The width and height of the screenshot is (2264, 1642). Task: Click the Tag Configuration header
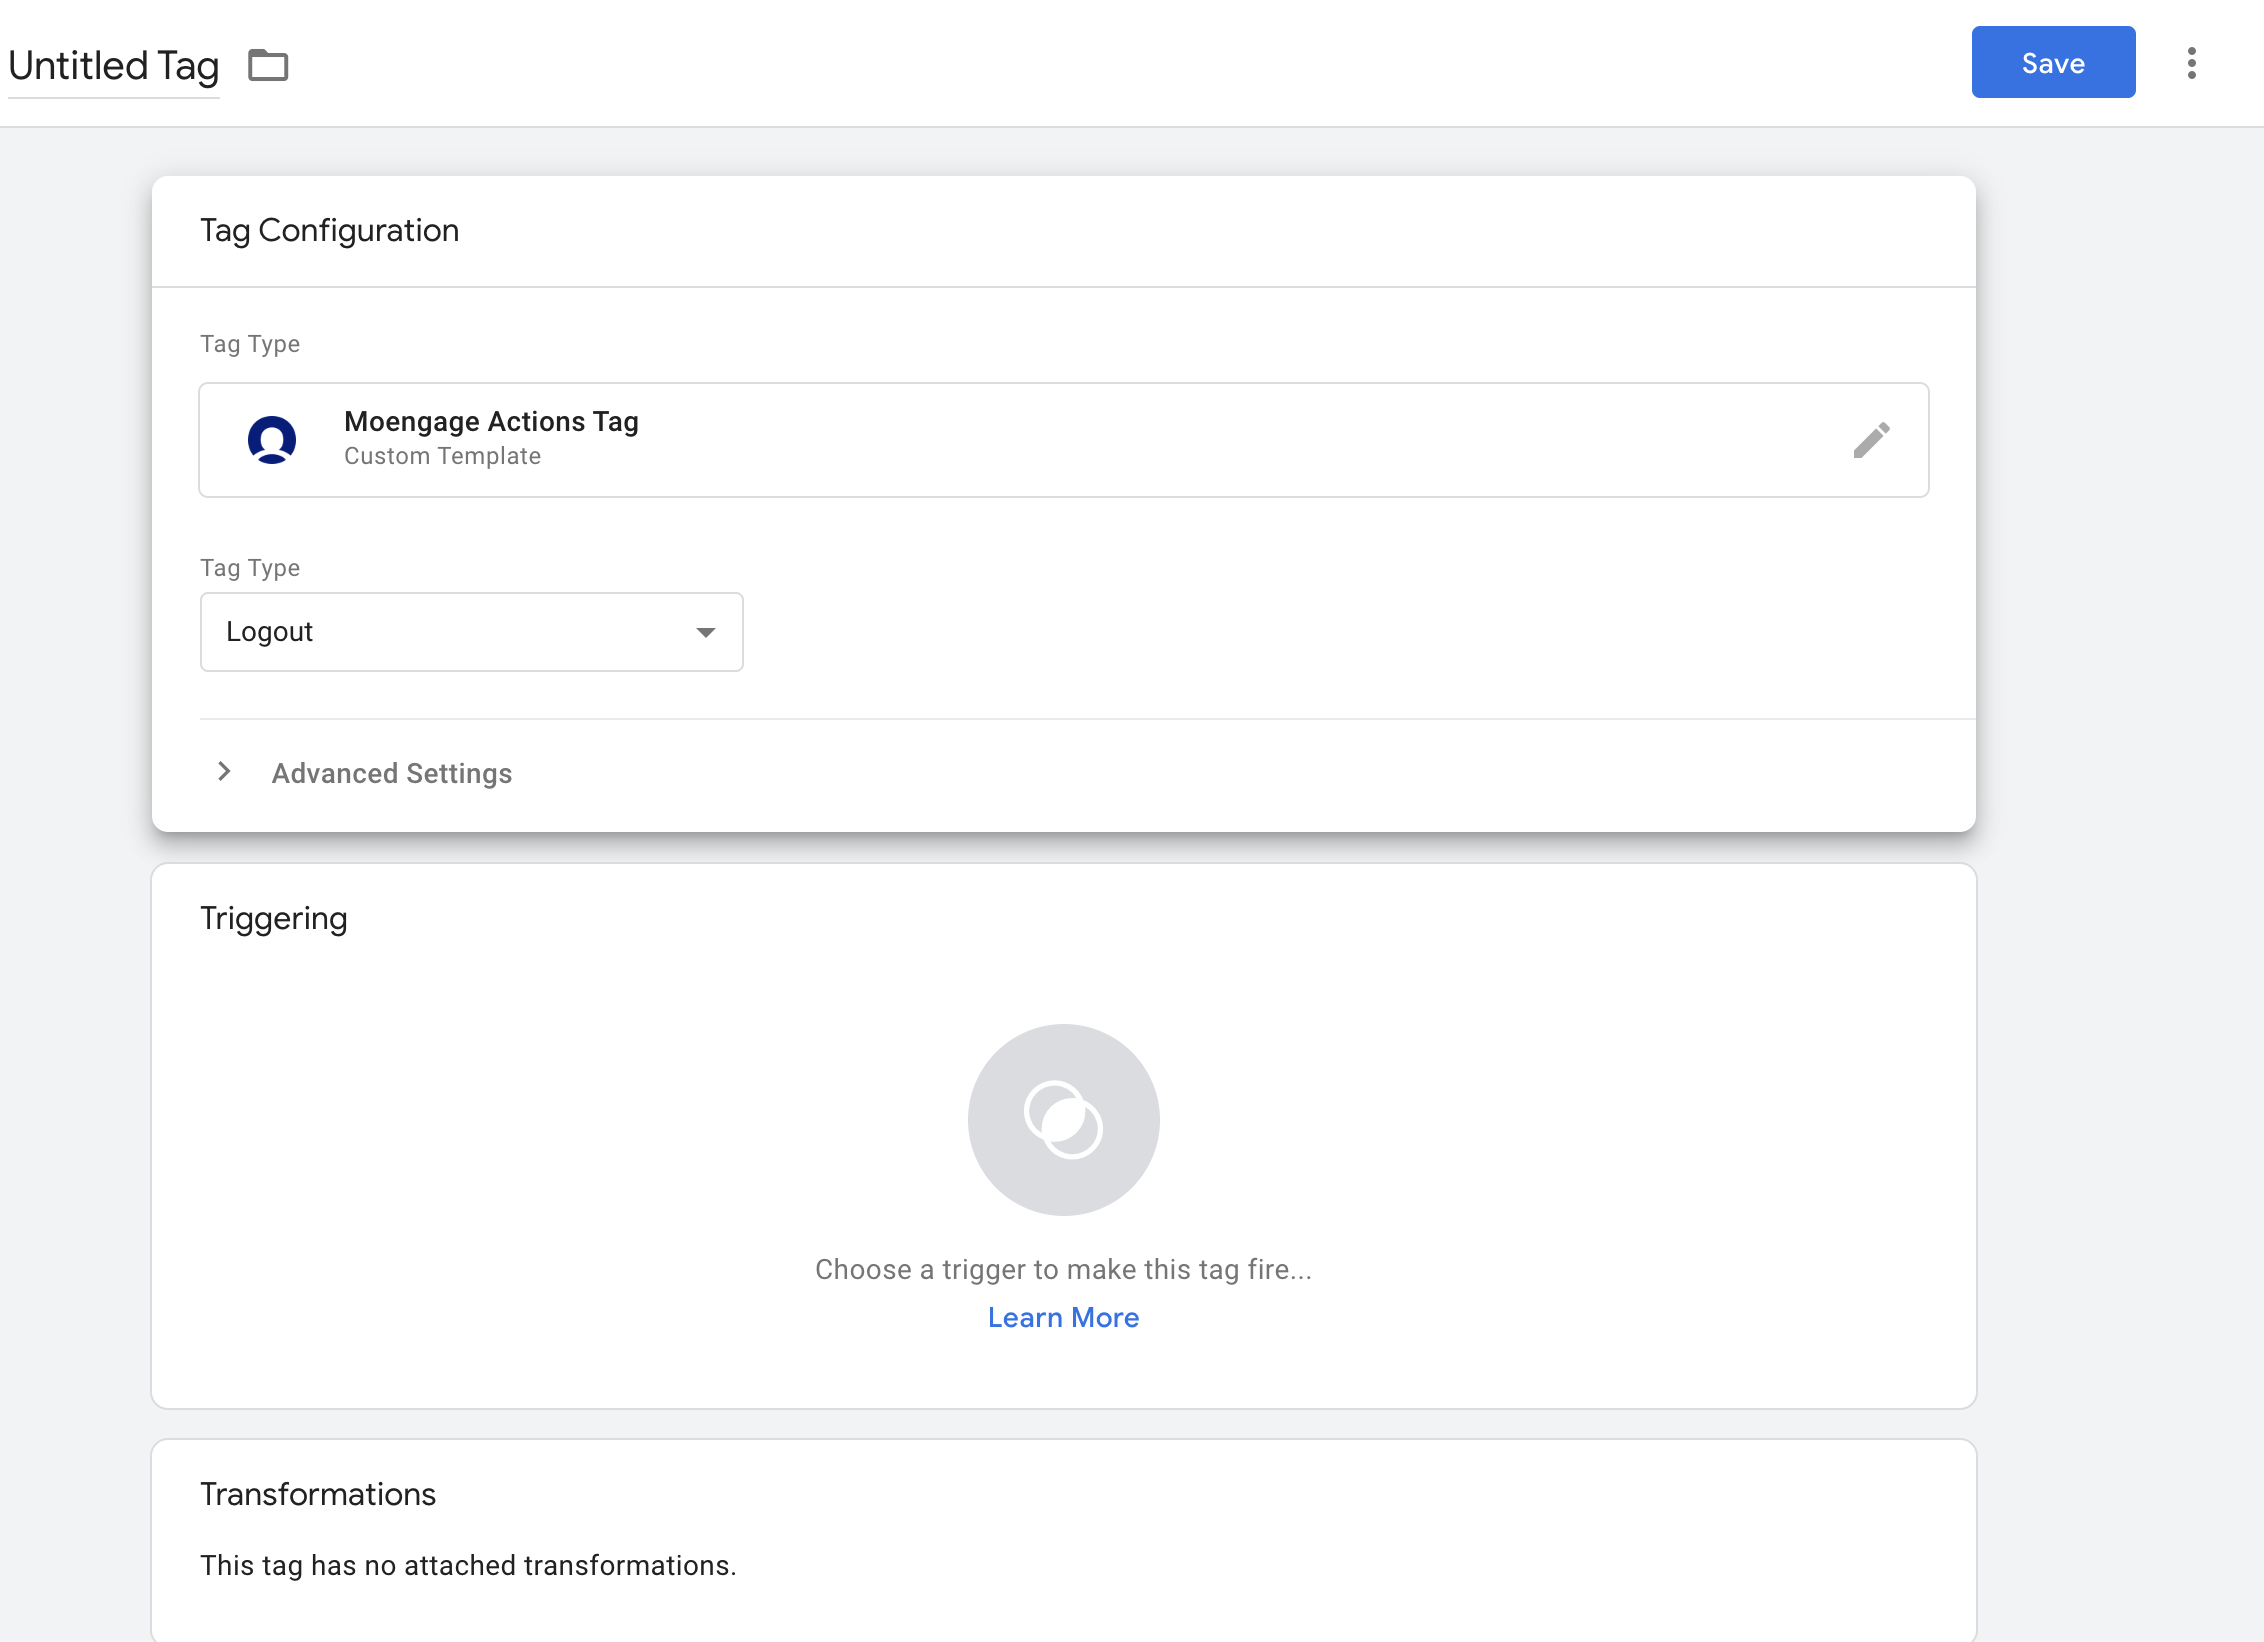pos(329,230)
